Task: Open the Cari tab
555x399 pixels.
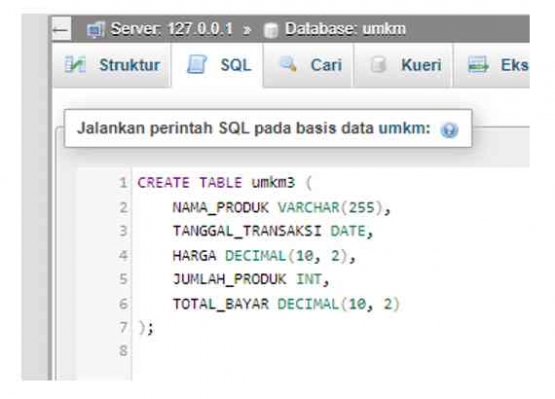Action: pyautogui.click(x=308, y=65)
